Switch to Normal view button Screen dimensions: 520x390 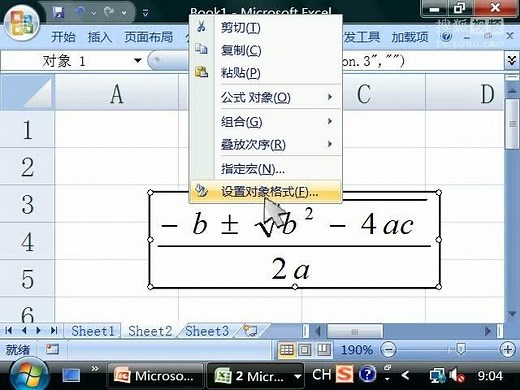pos(286,350)
